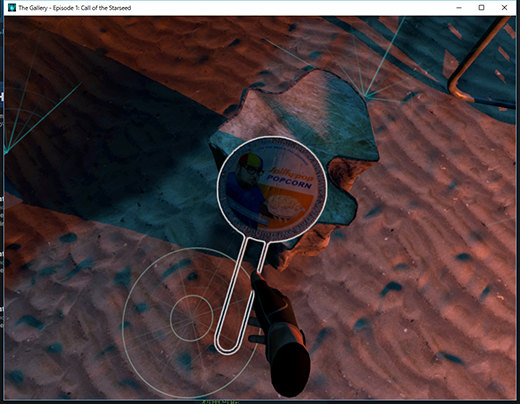
Task: Minimize The Gallery game window
Action: tap(459, 8)
